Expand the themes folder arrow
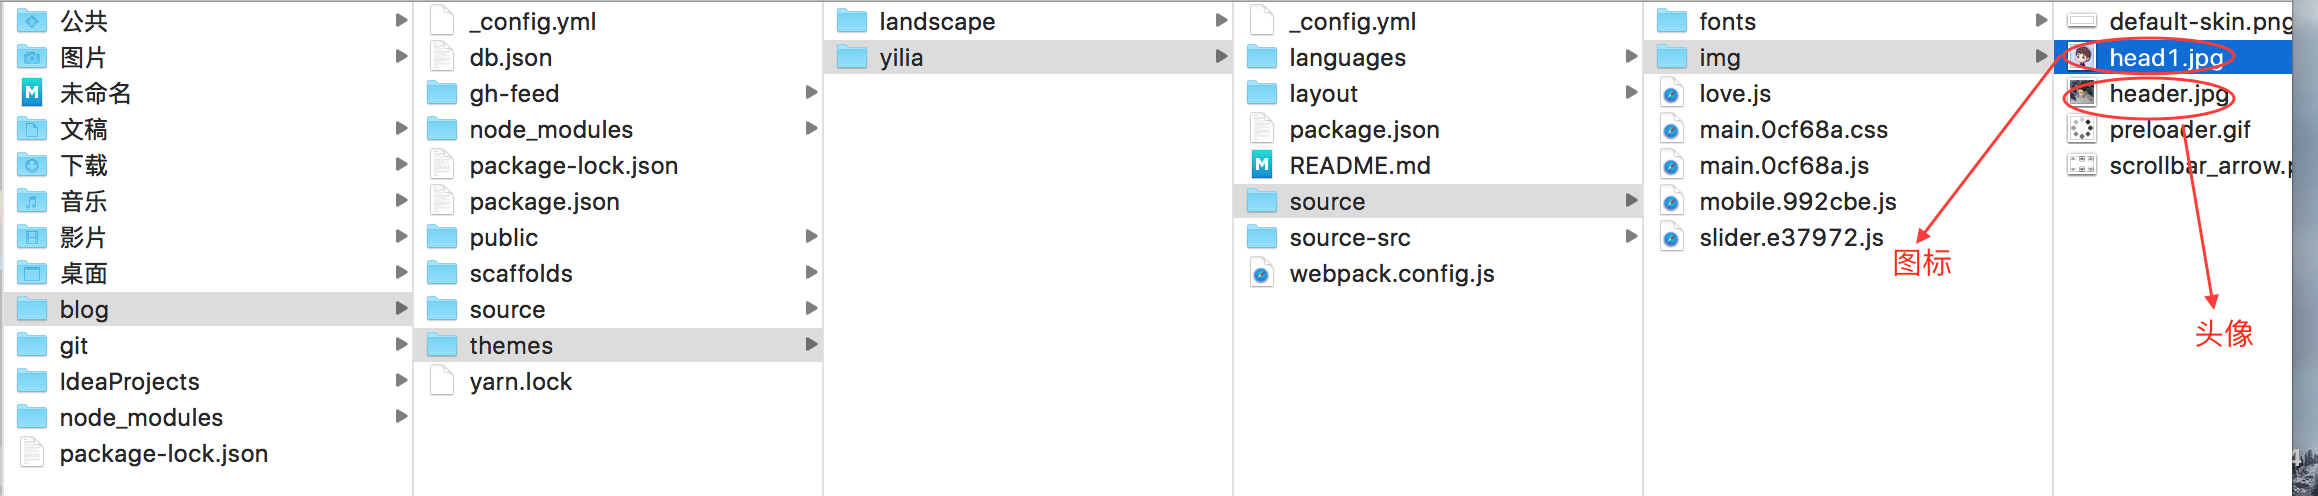2318x496 pixels. tap(811, 345)
